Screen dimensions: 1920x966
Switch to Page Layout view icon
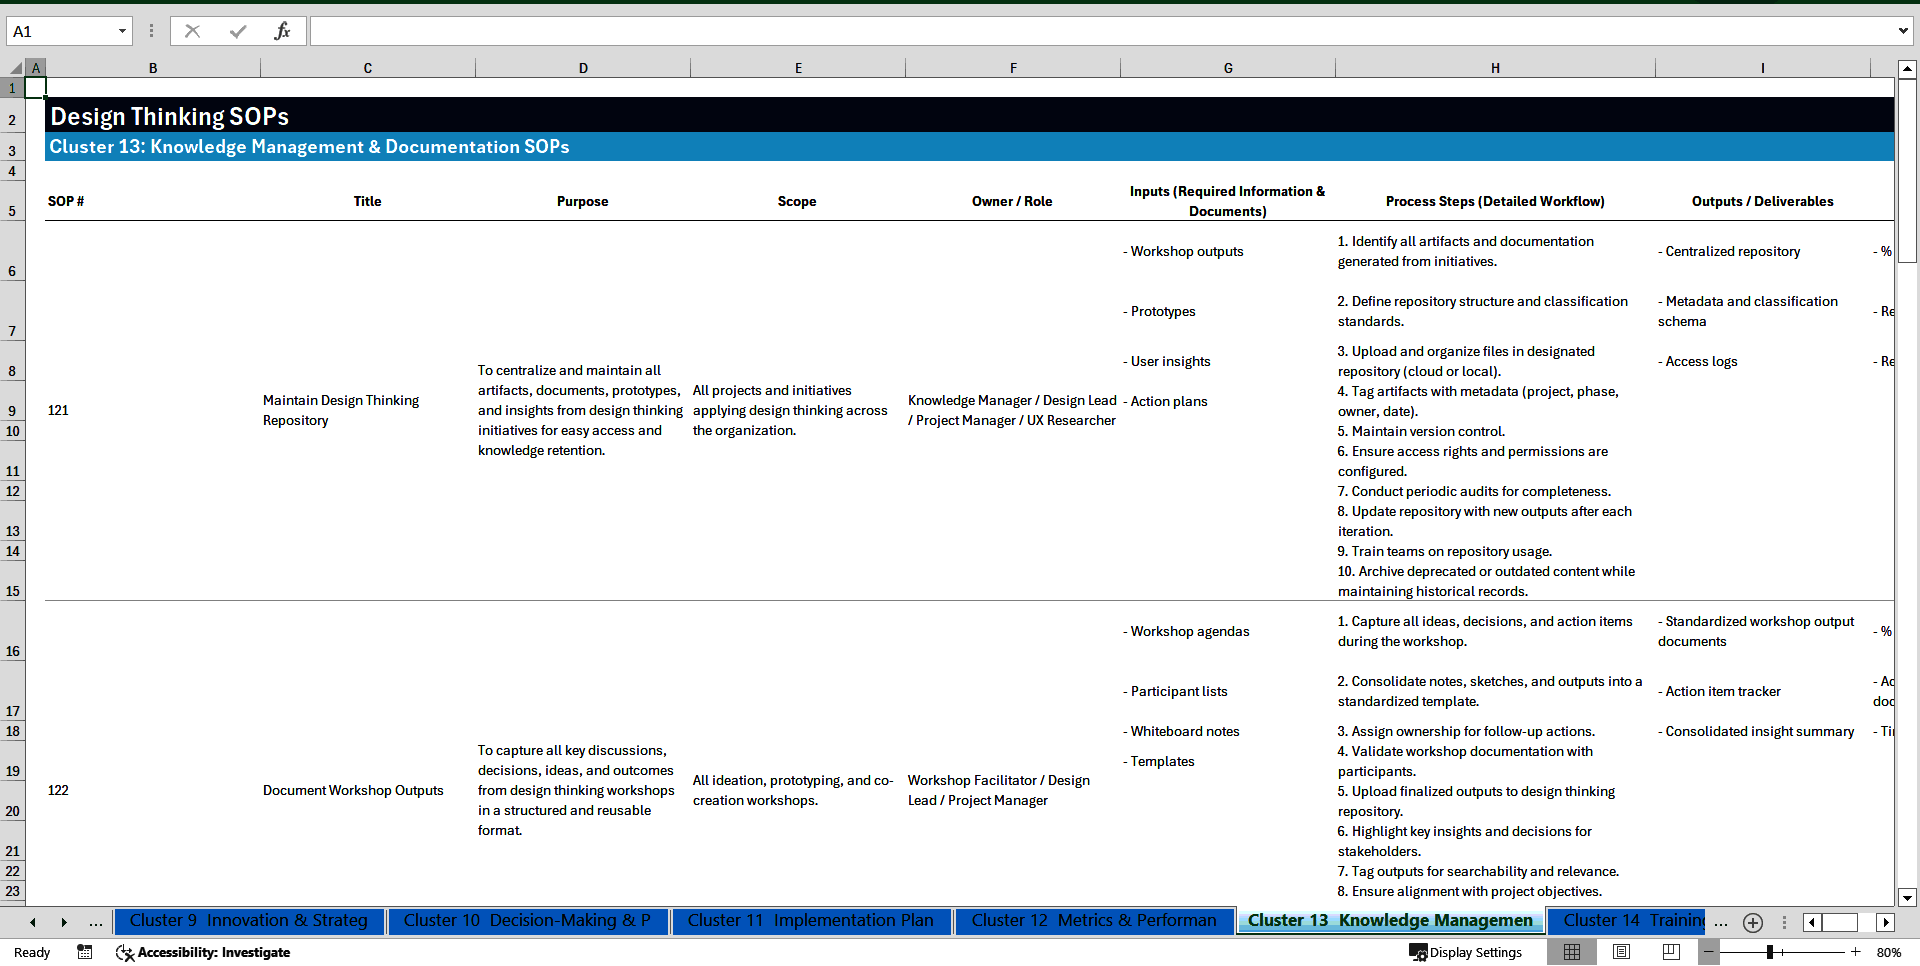(x=1620, y=952)
